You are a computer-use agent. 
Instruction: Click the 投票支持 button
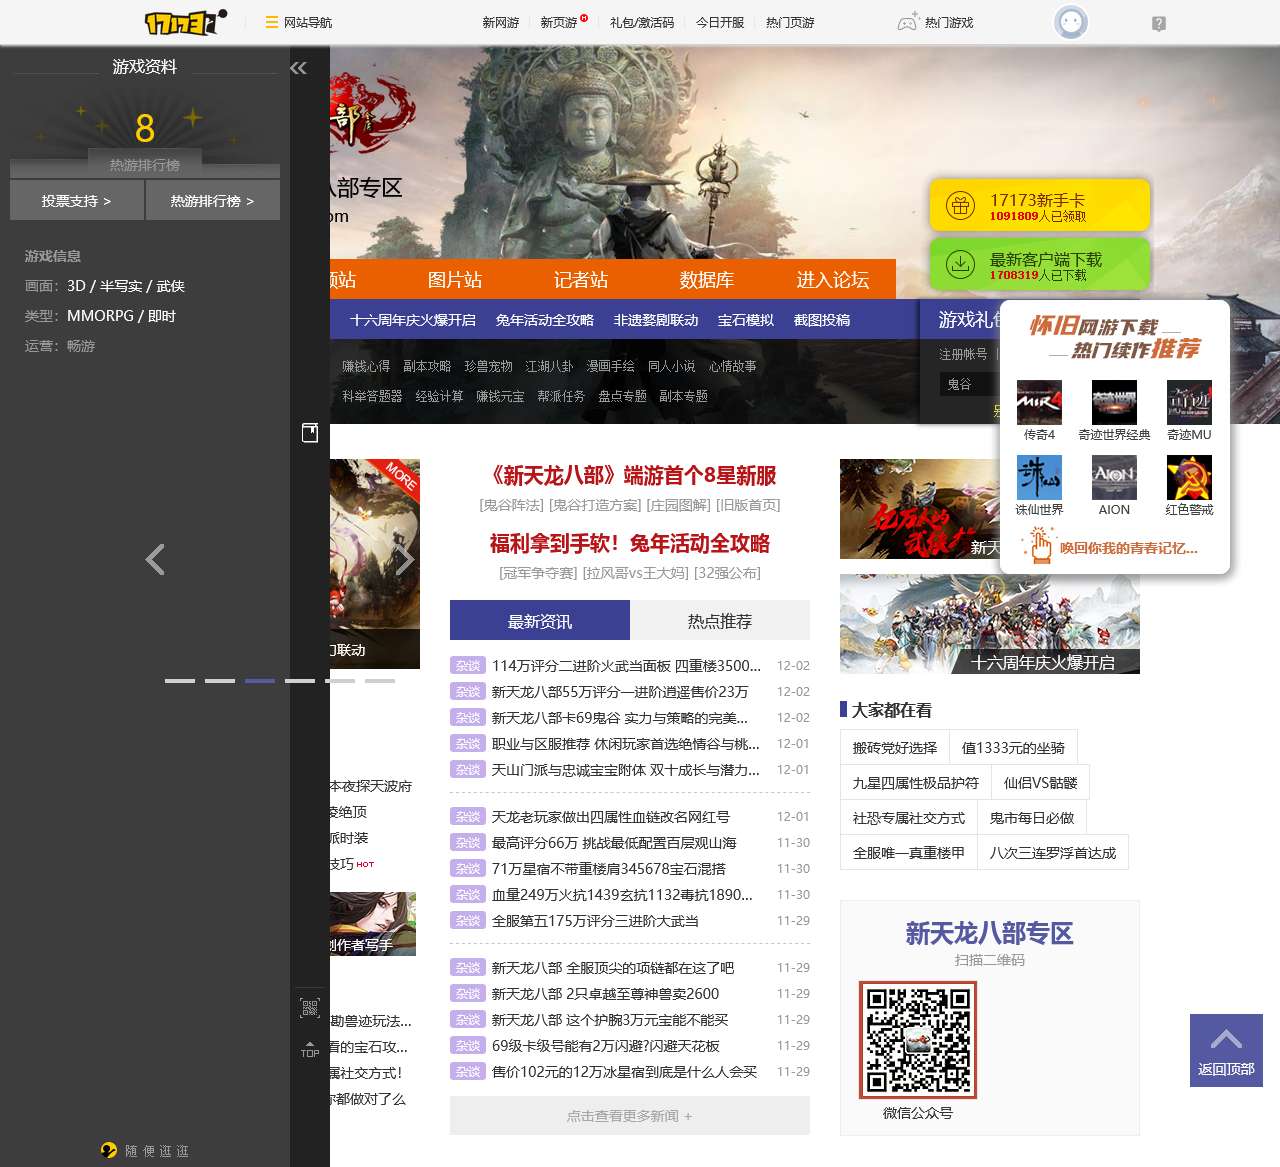pyautogui.click(x=77, y=201)
